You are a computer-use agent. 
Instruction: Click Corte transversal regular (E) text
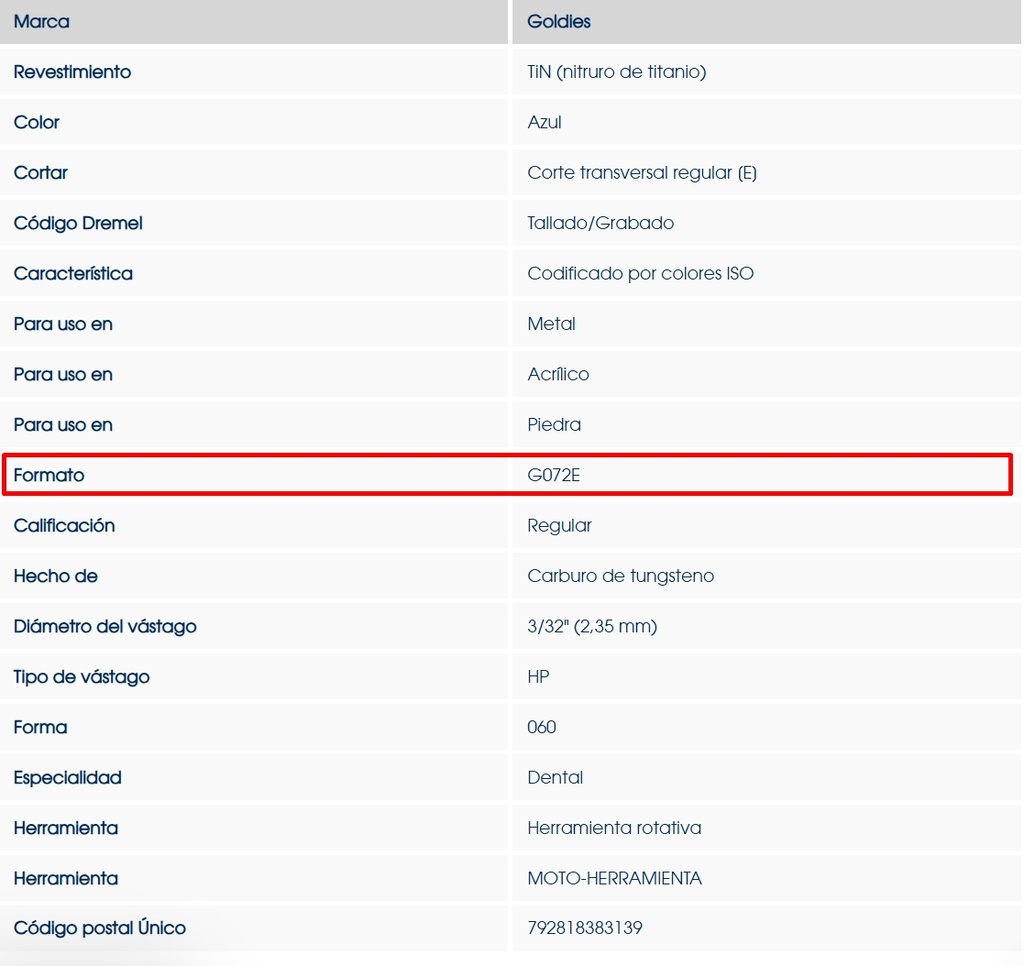[641, 173]
